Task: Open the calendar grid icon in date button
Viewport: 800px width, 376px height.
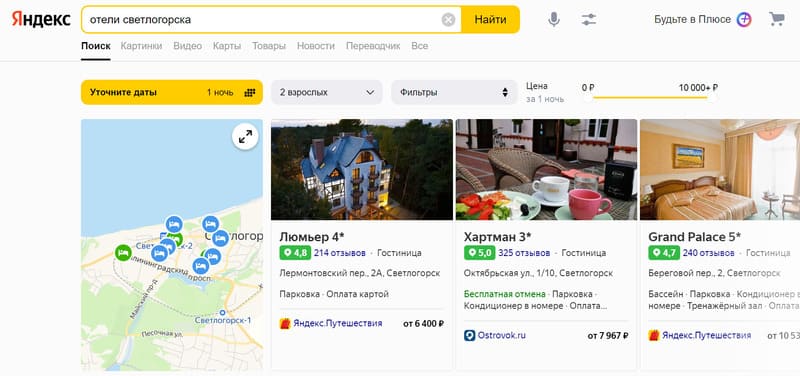Action: pyautogui.click(x=249, y=92)
